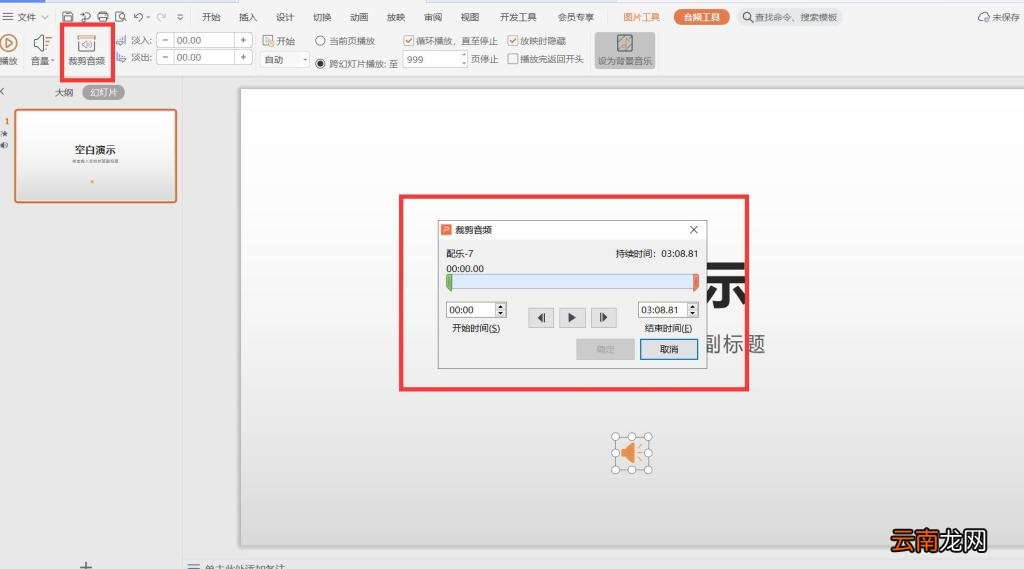1024x569 pixels.
Task: Click the play button in trim dialog
Action: coord(572,317)
